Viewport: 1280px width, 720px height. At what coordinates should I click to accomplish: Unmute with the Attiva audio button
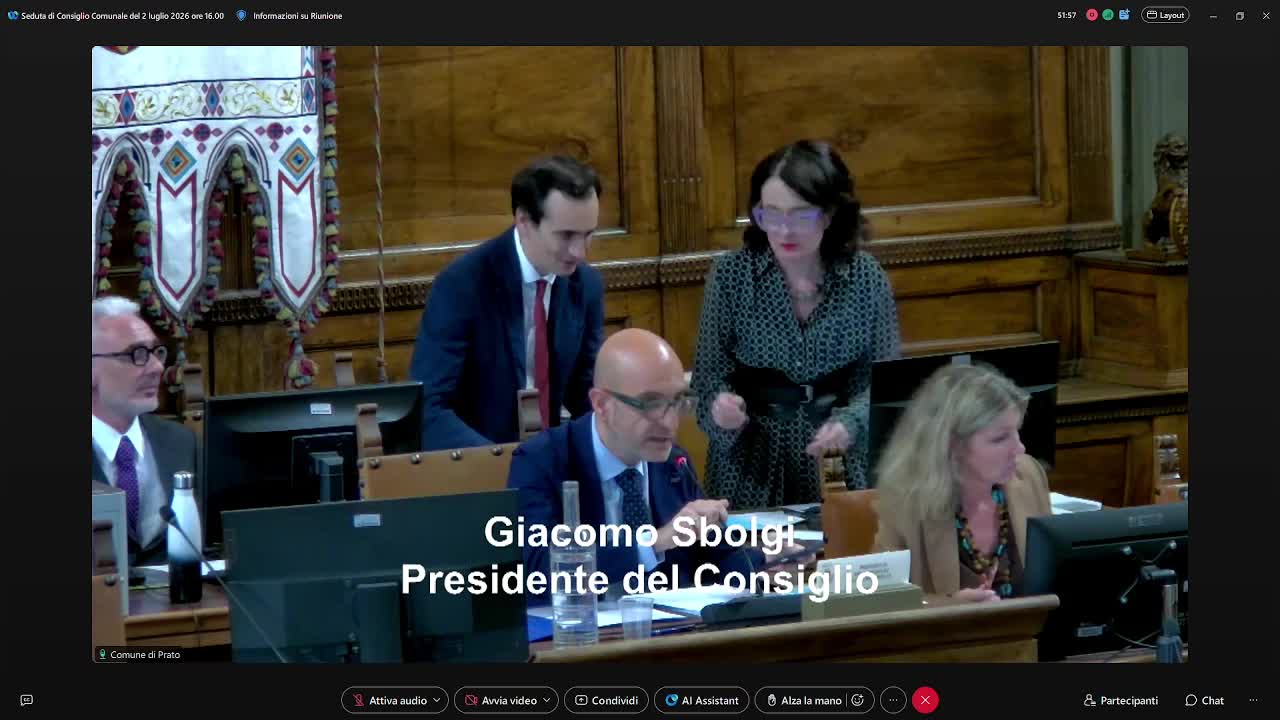pyautogui.click(x=390, y=700)
